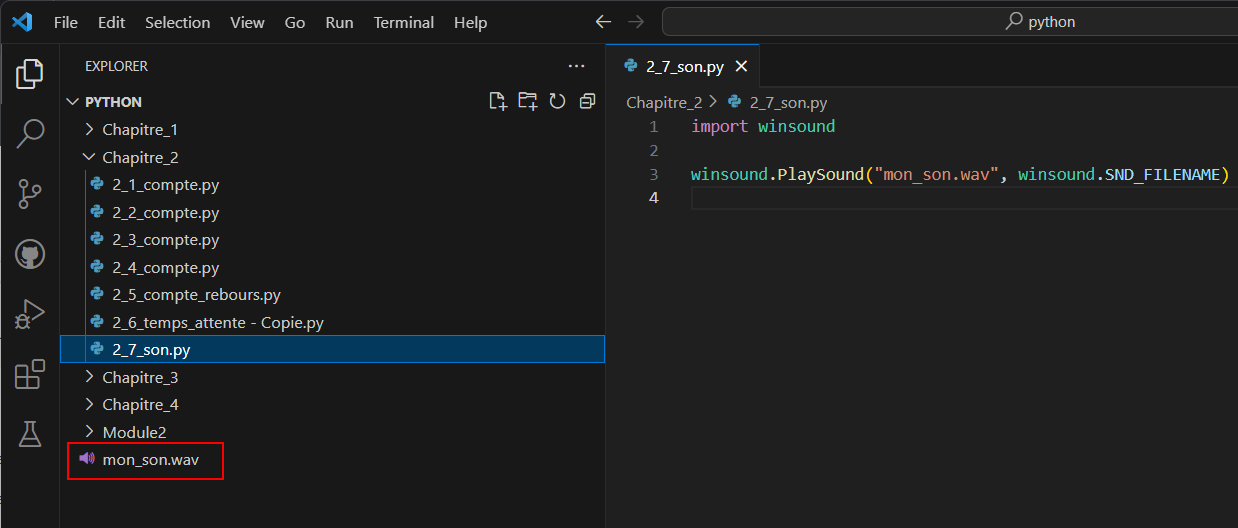Close the 2_7_son.py editor tab

pos(741,67)
